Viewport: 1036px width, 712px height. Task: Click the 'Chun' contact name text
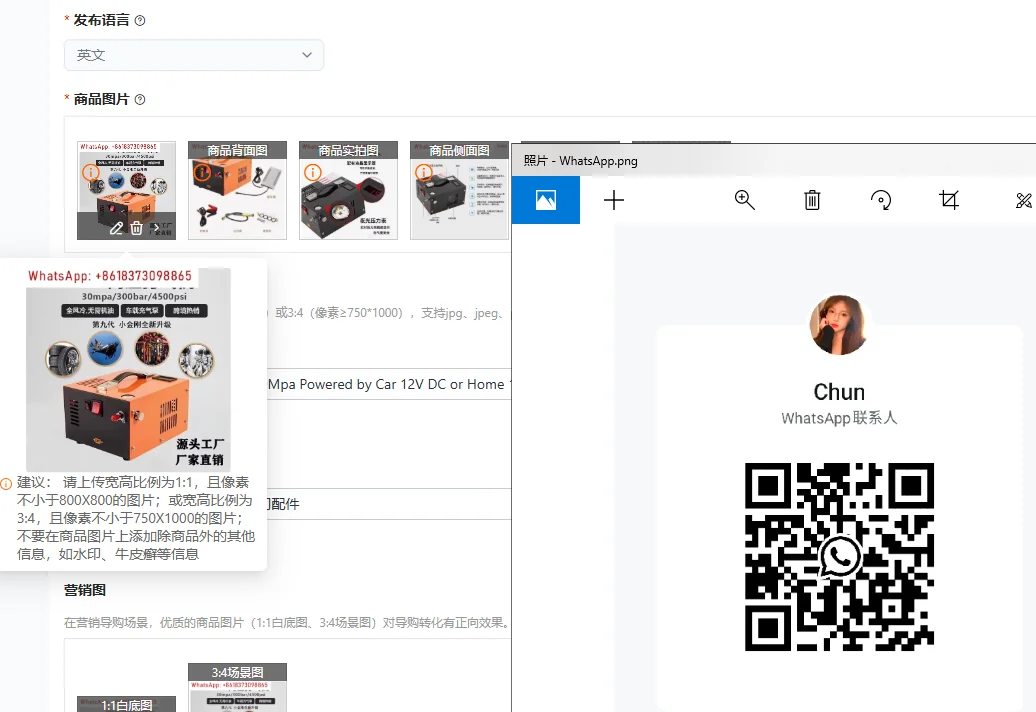pos(839,392)
